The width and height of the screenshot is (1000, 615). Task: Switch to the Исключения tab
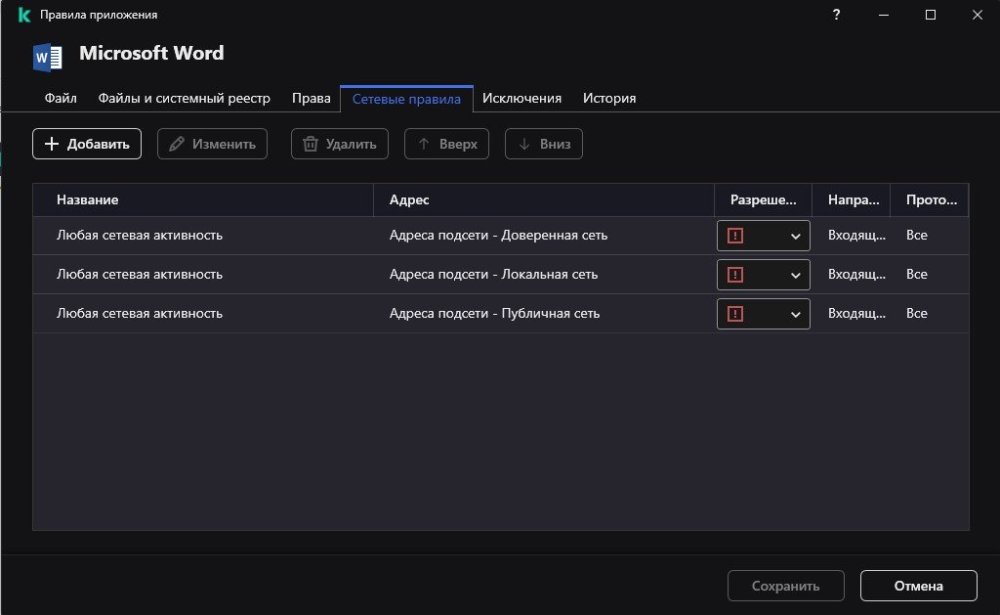523,98
